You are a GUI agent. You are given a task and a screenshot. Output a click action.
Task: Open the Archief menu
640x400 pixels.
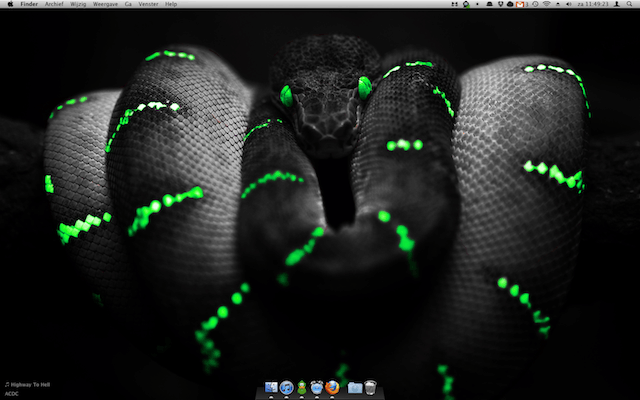(x=54, y=4)
